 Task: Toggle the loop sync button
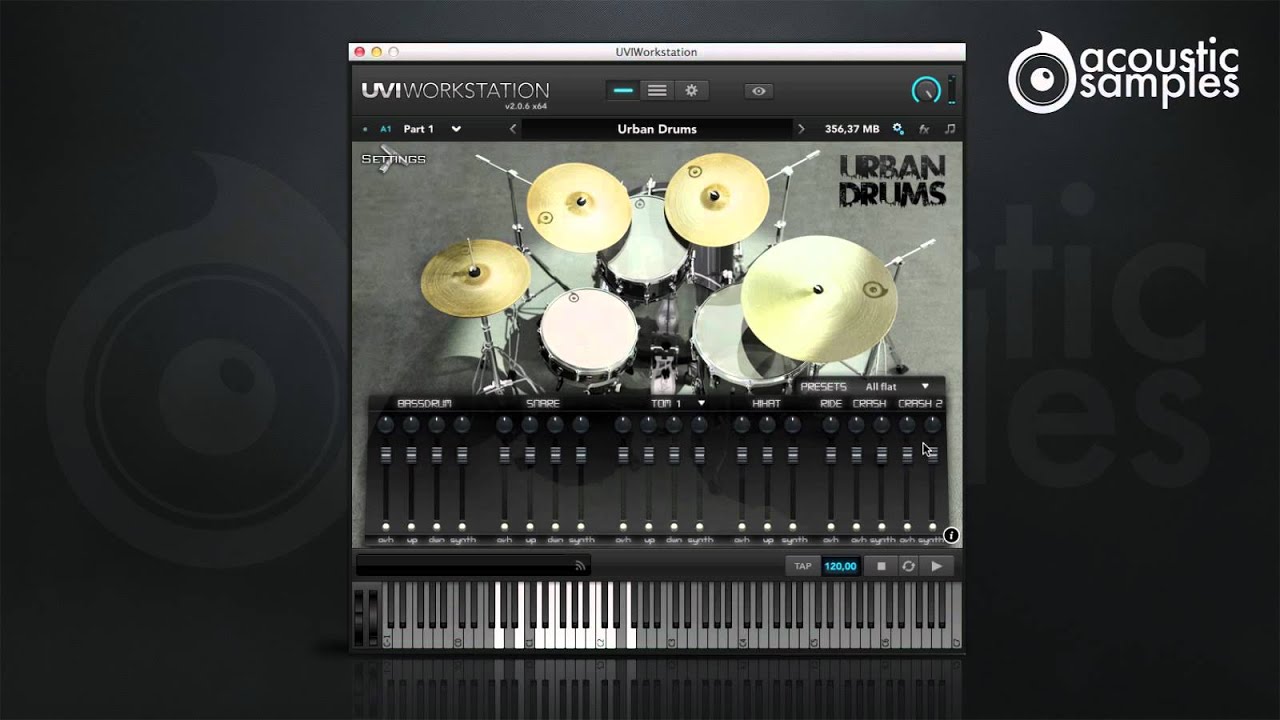pyautogui.click(x=908, y=566)
